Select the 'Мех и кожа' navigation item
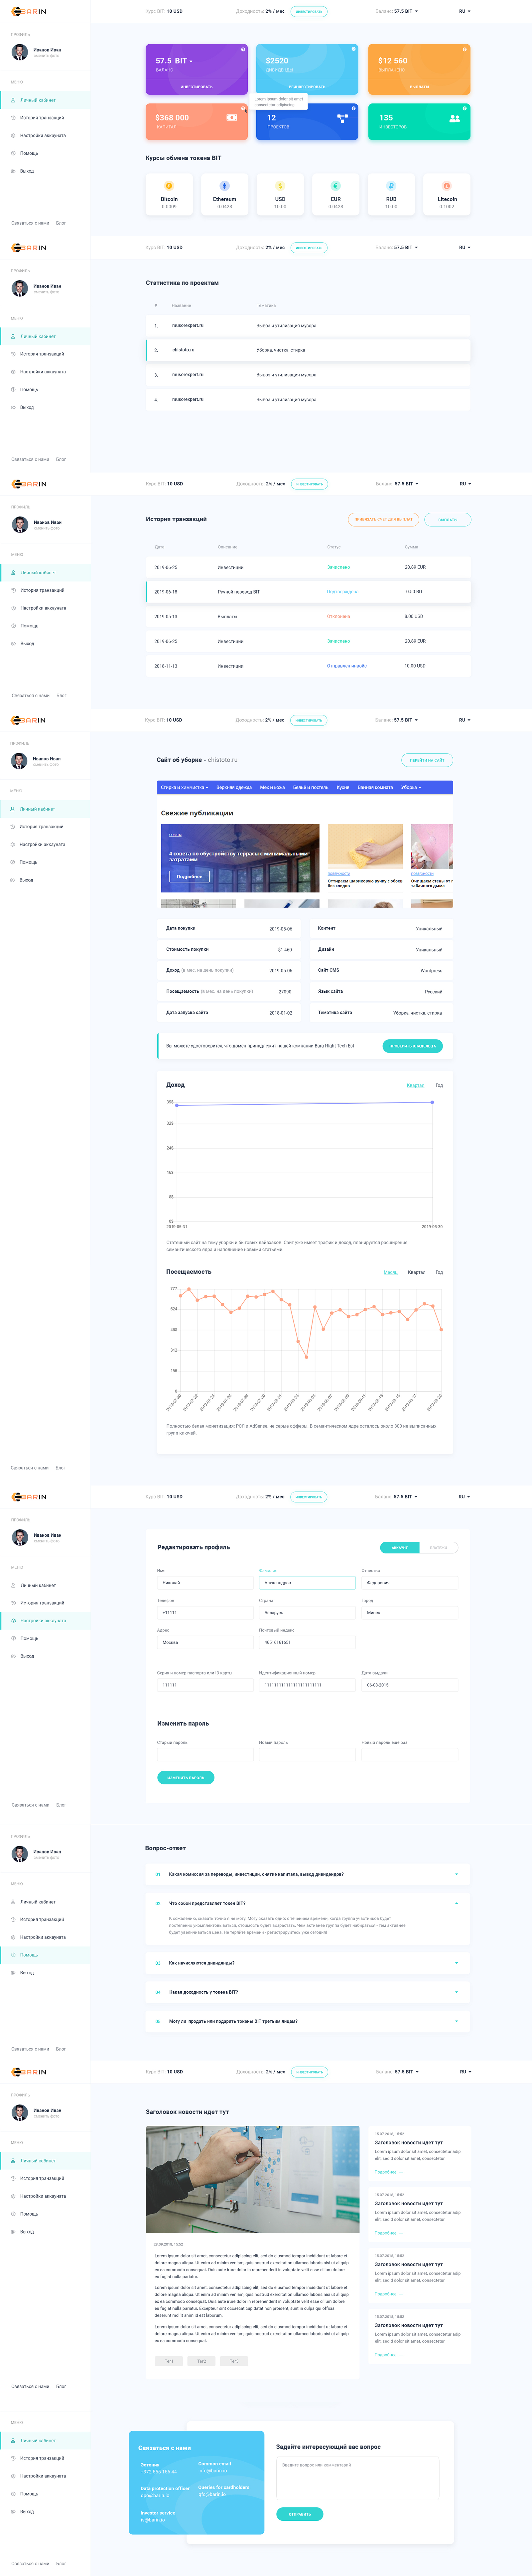 tap(272, 787)
